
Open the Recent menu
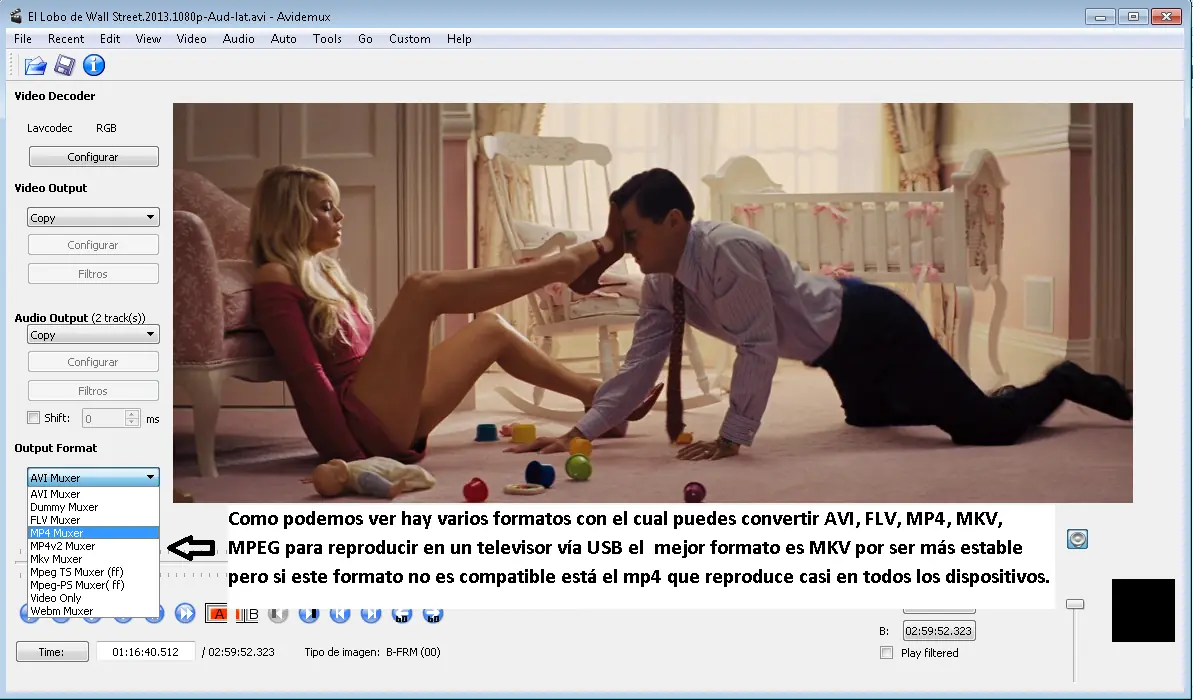click(65, 39)
